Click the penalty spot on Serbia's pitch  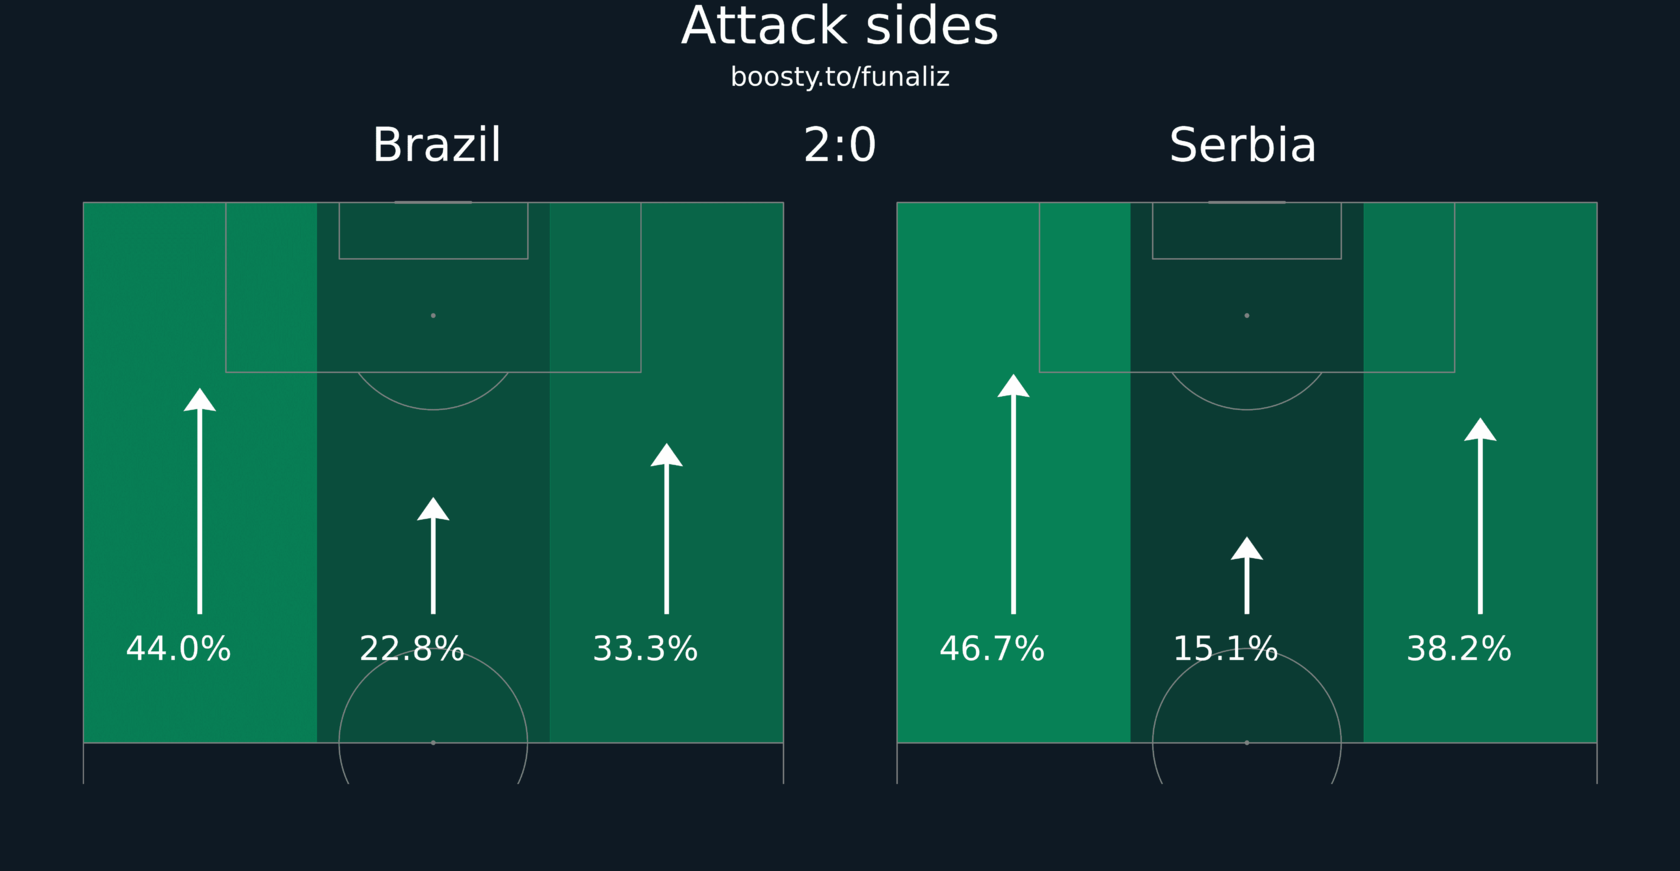point(1247,316)
